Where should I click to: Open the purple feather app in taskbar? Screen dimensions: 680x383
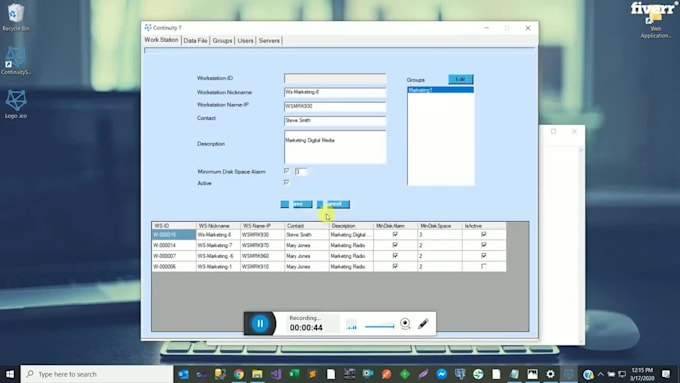click(423, 374)
